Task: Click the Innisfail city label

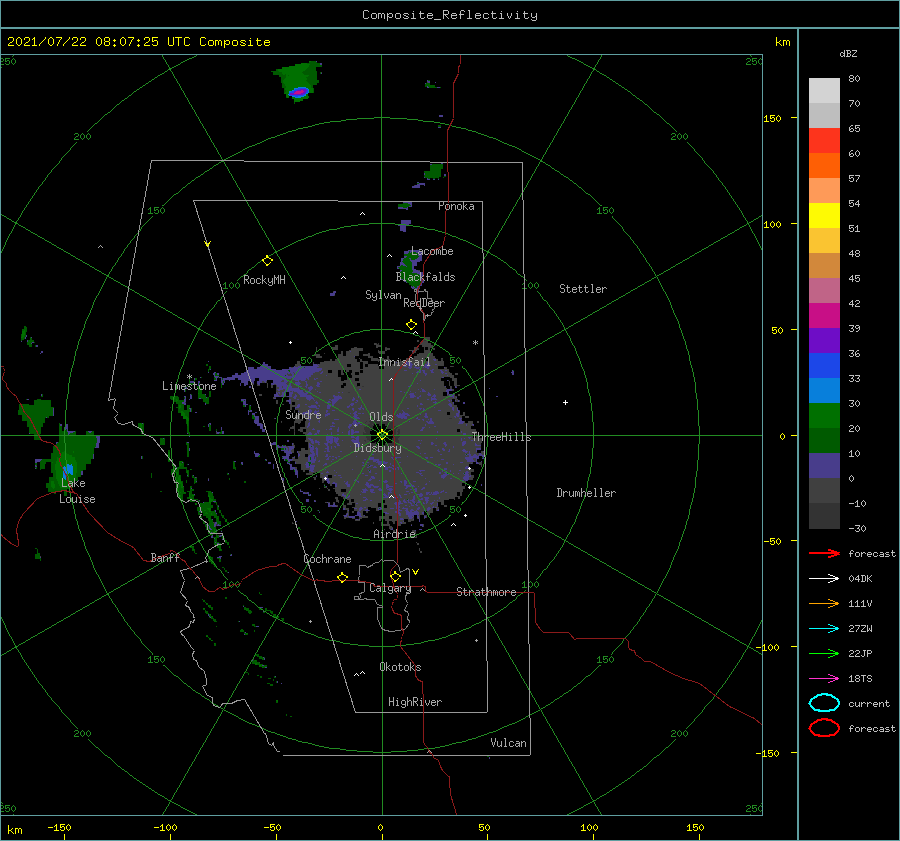Action: pos(404,362)
